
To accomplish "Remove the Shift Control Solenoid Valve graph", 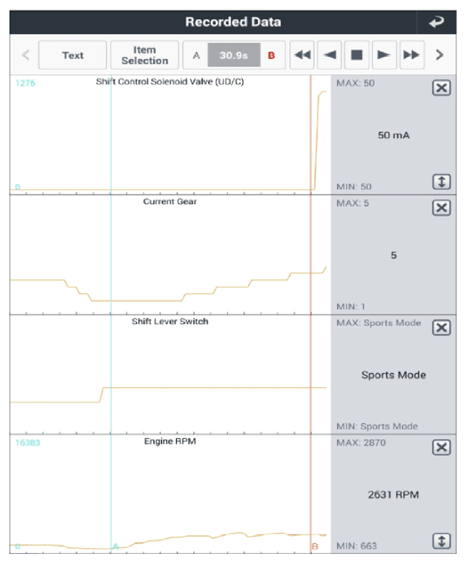I will click(441, 88).
